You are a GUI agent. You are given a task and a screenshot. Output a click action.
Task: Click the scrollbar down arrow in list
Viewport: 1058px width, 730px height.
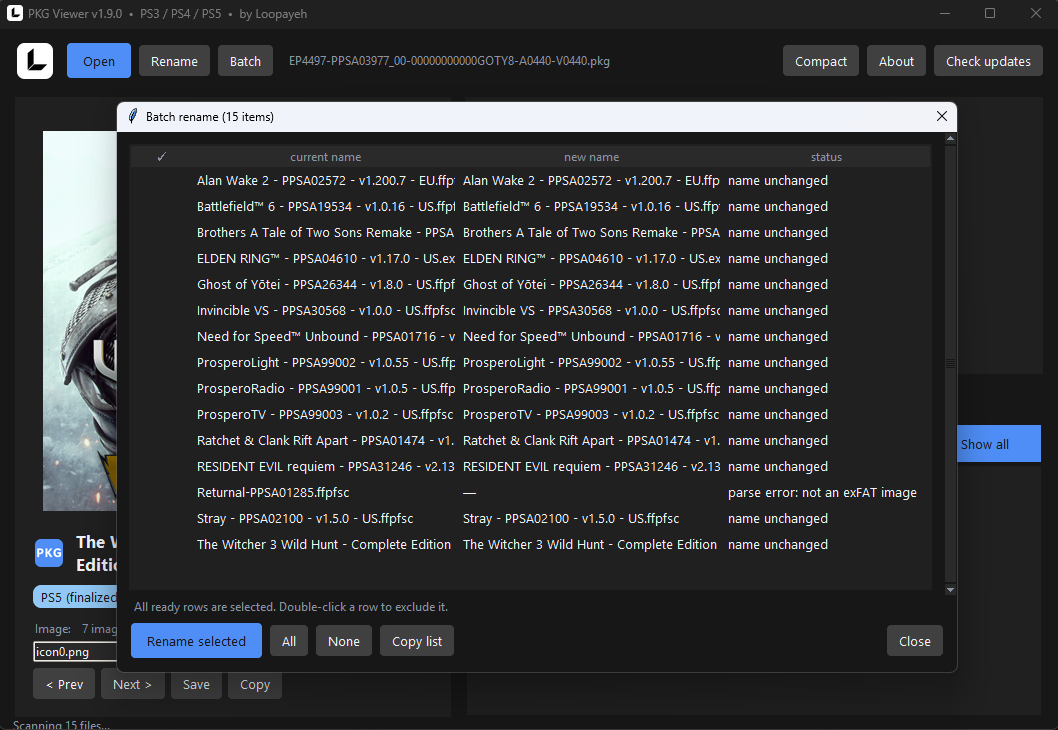click(950, 590)
